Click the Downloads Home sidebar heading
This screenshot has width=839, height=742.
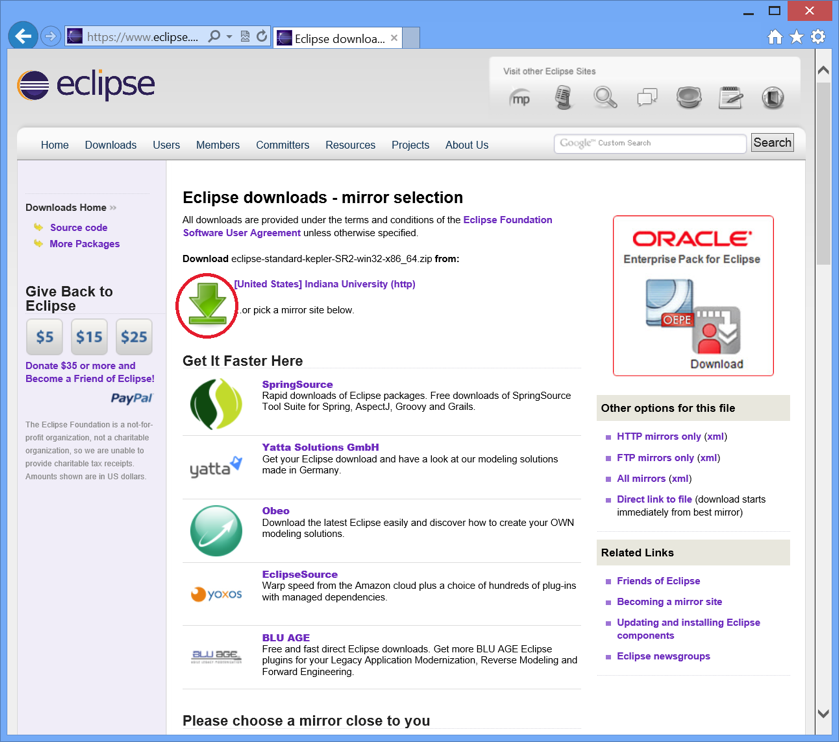[x=66, y=208]
